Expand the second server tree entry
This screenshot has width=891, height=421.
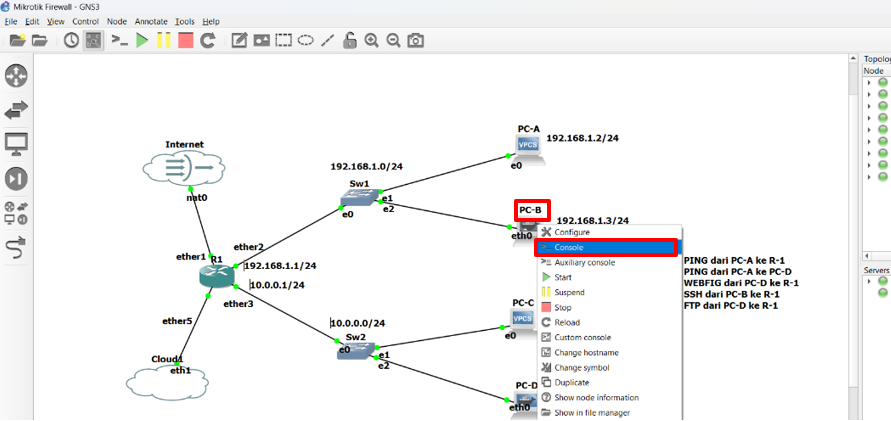[x=869, y=293]
